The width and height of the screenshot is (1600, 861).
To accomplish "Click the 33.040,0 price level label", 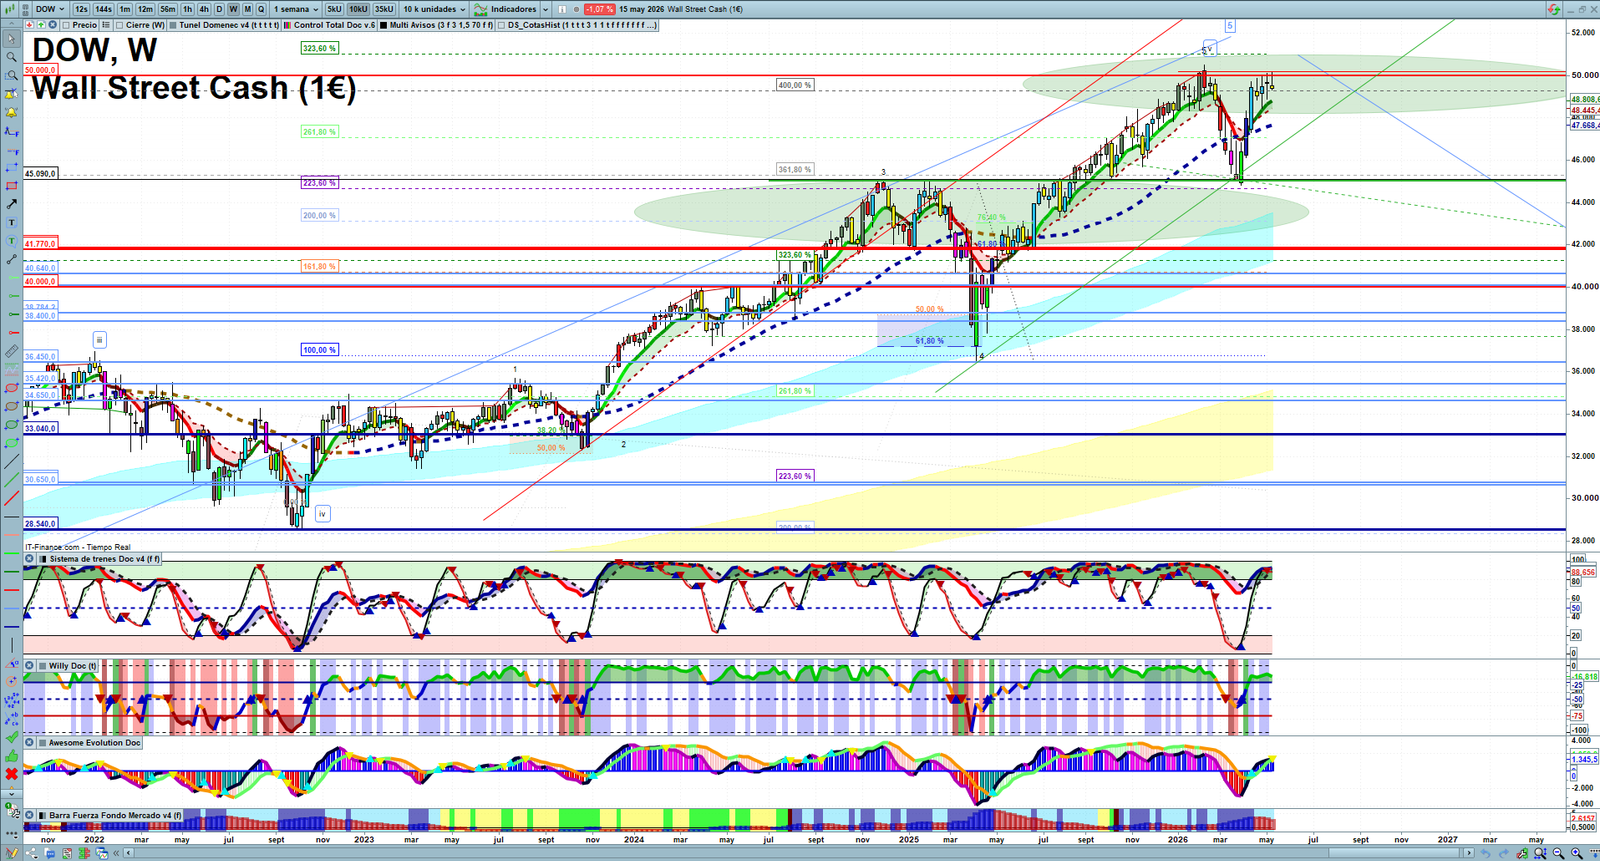I will tap(40, 428).
